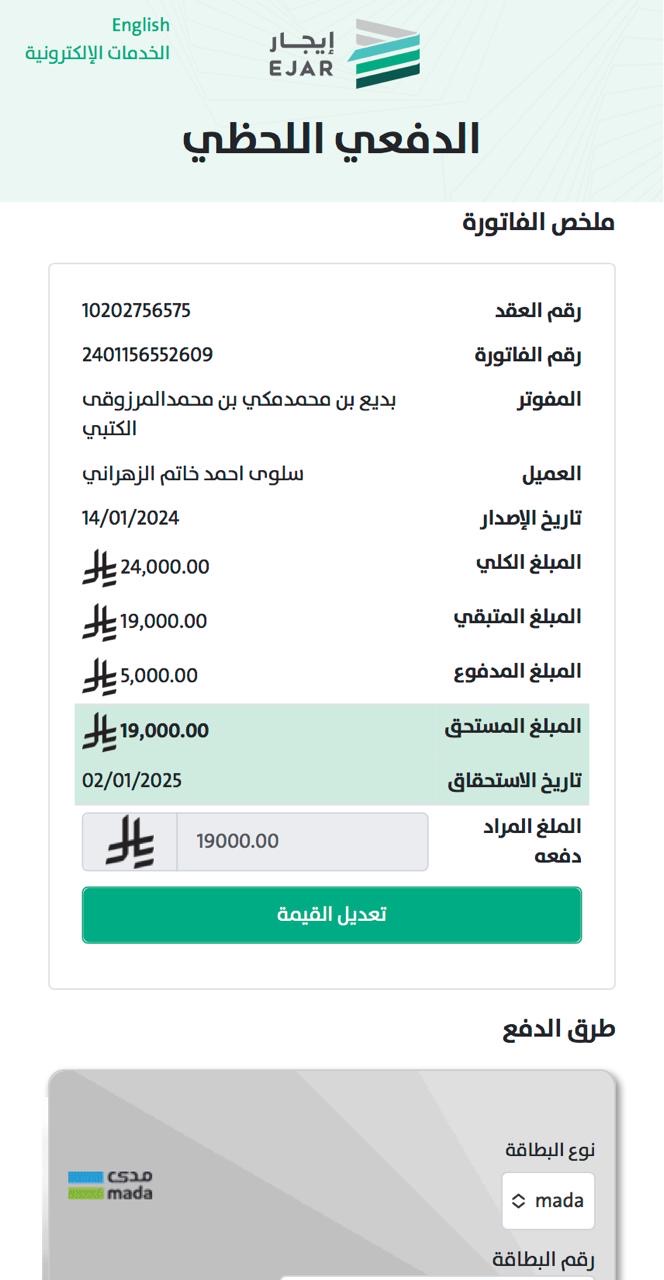The height and width of the screenshot is (1280, 664).
Task: Click the ملخص الفاتورة section heading
Action: click(x=538, y=223)
